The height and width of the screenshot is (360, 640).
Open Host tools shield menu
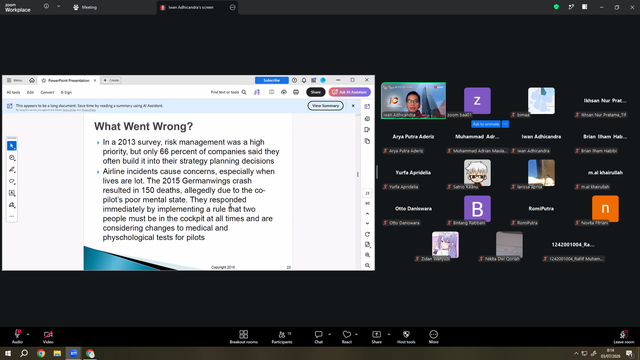pyautogui.click(x=406, y=336)
